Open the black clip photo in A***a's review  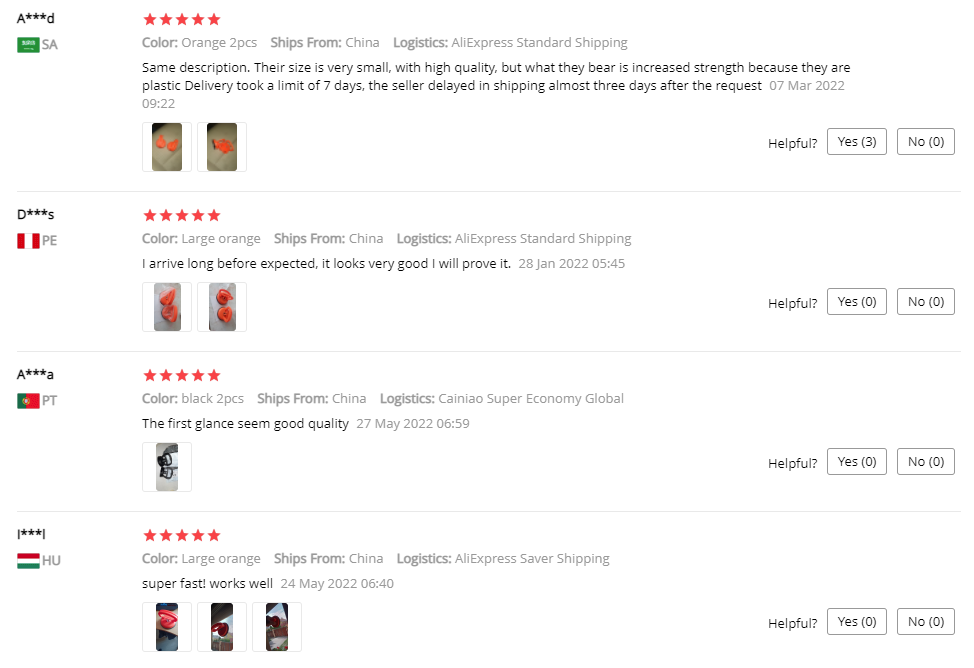[167, 467]
